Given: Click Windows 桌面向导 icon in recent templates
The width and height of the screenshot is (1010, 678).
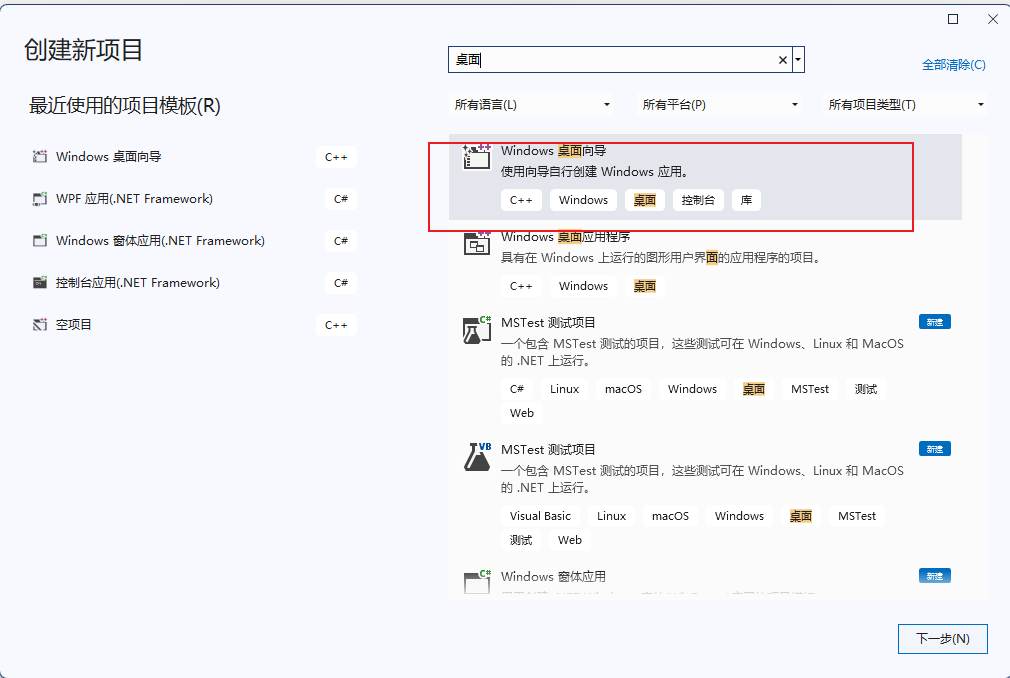Looking at the screenshot, I should [x=40, y=156].
